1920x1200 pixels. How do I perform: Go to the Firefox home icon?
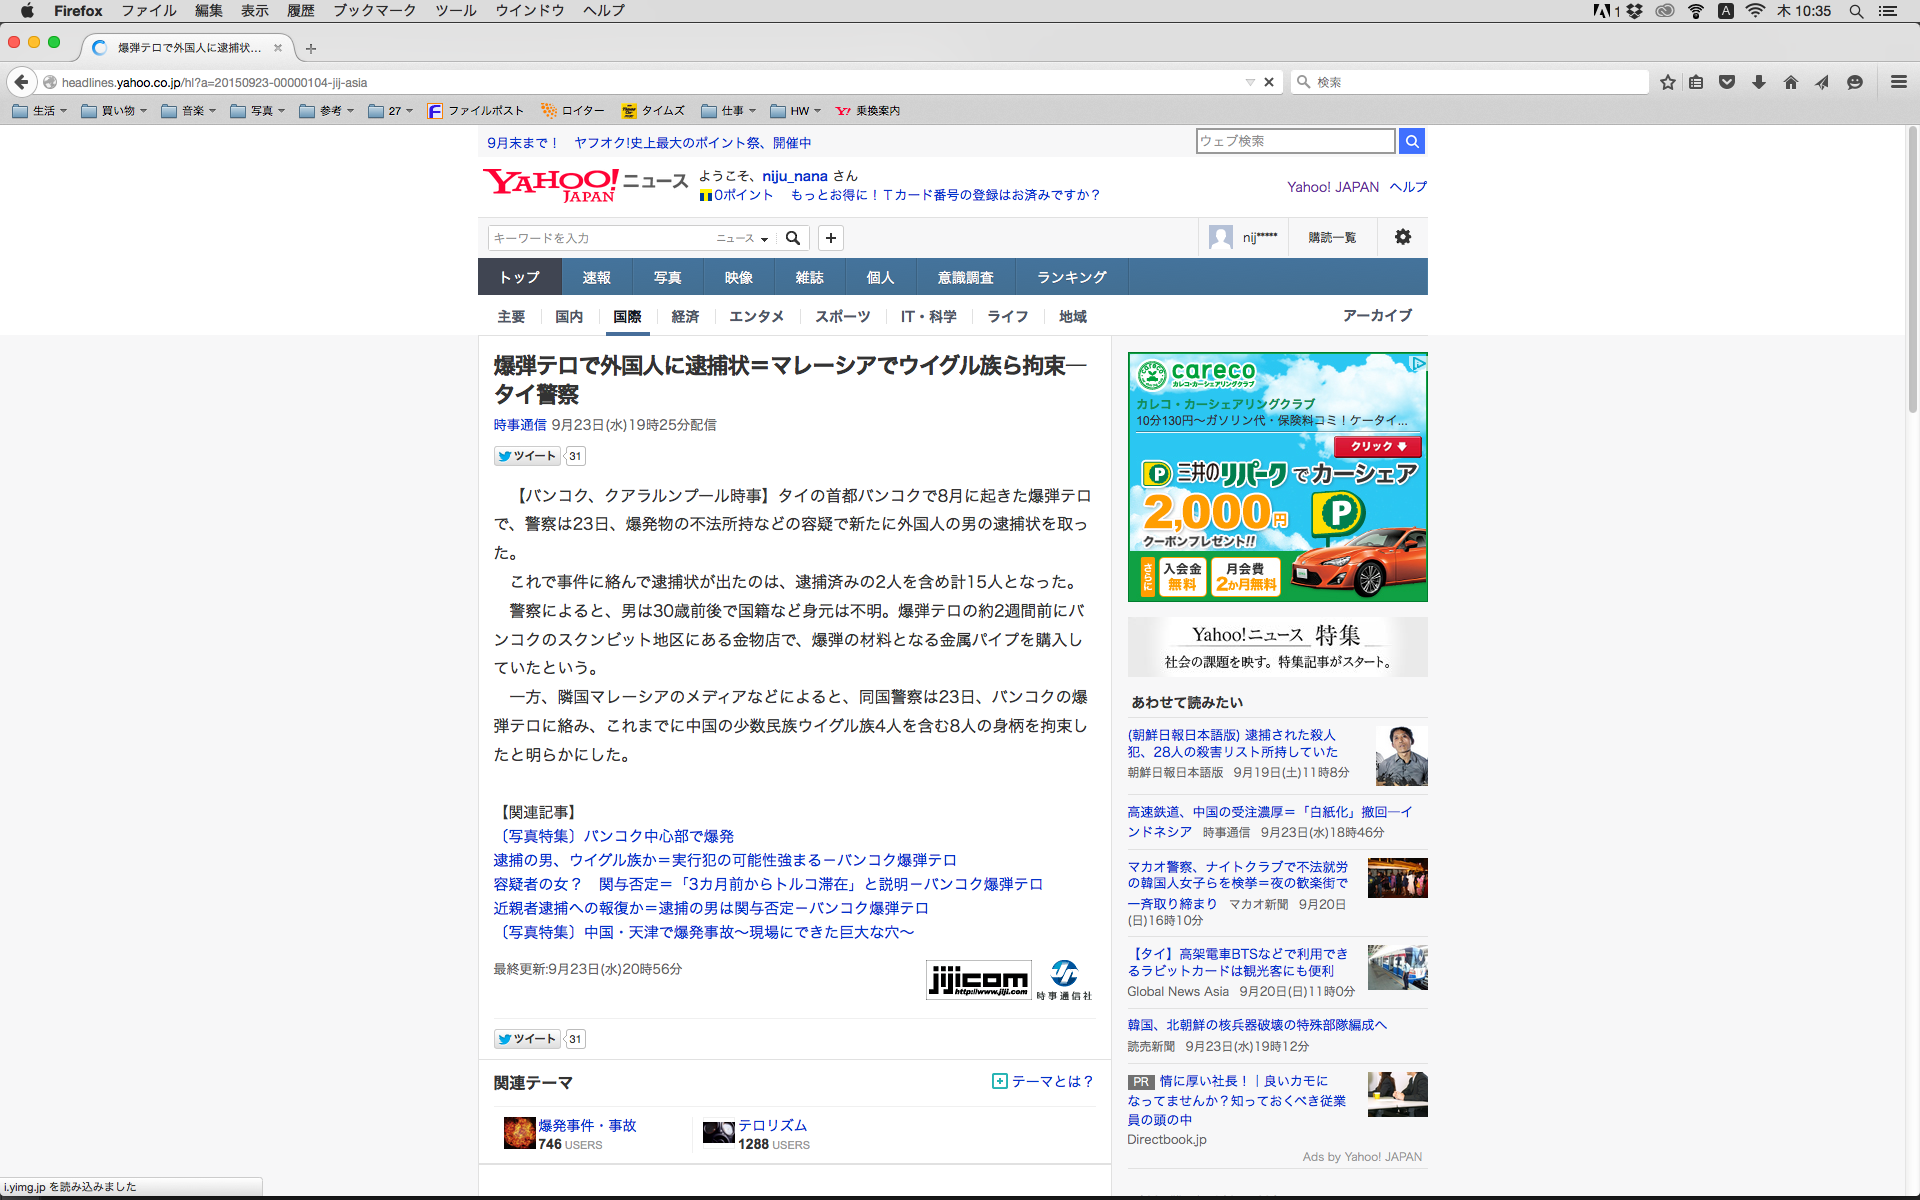1791,82
